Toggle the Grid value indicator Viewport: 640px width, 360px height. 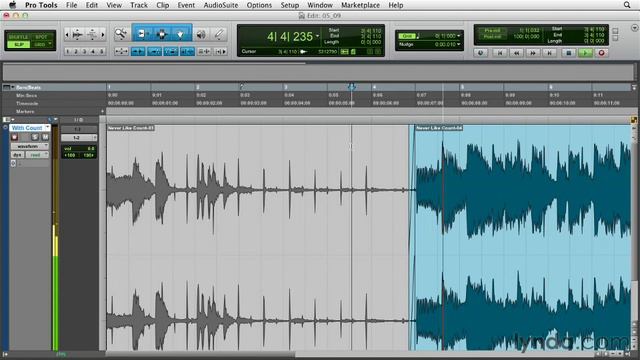click(406, 36)
